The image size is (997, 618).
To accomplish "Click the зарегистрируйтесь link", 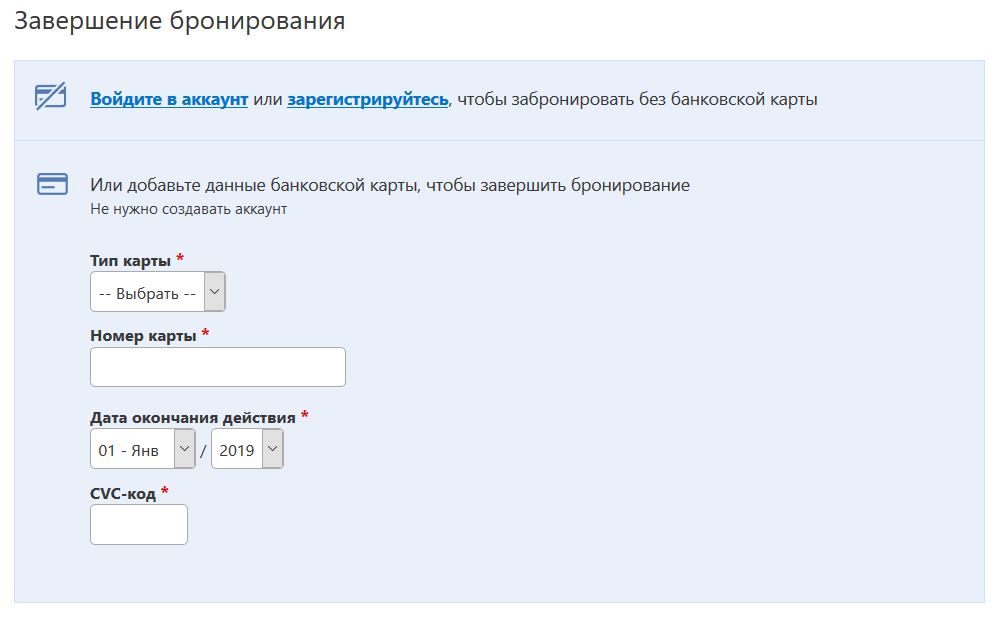I will pos(366,100).
